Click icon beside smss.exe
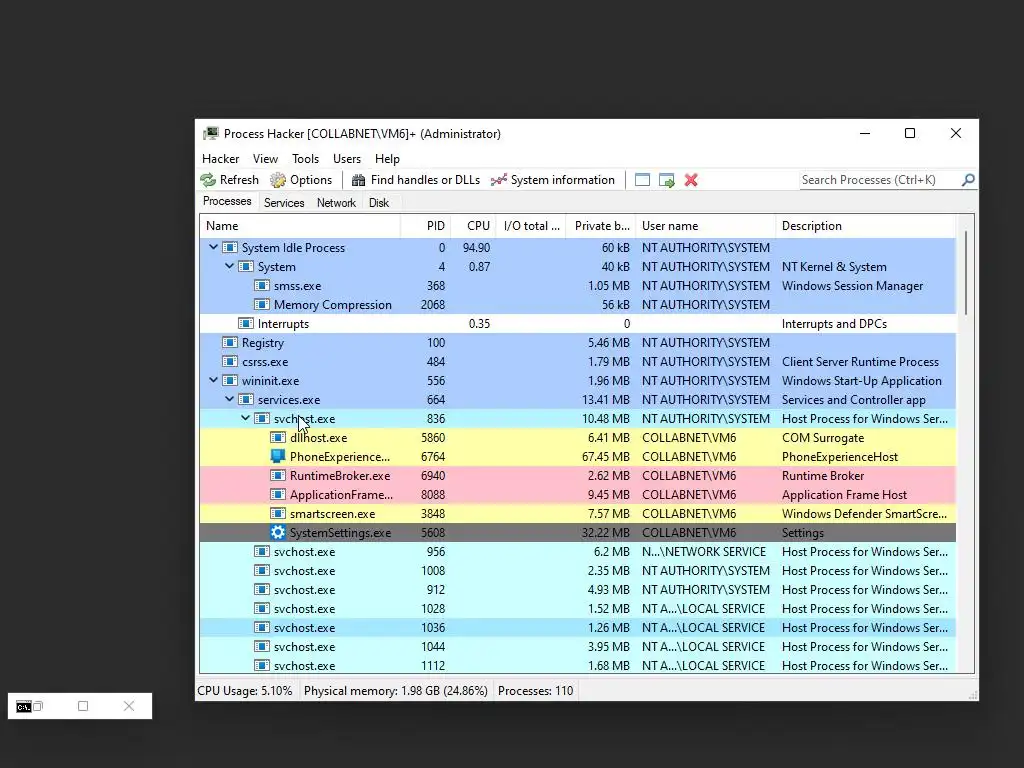Image resolution: width=1024 pixels, height=768 pixels. [262, 285]
